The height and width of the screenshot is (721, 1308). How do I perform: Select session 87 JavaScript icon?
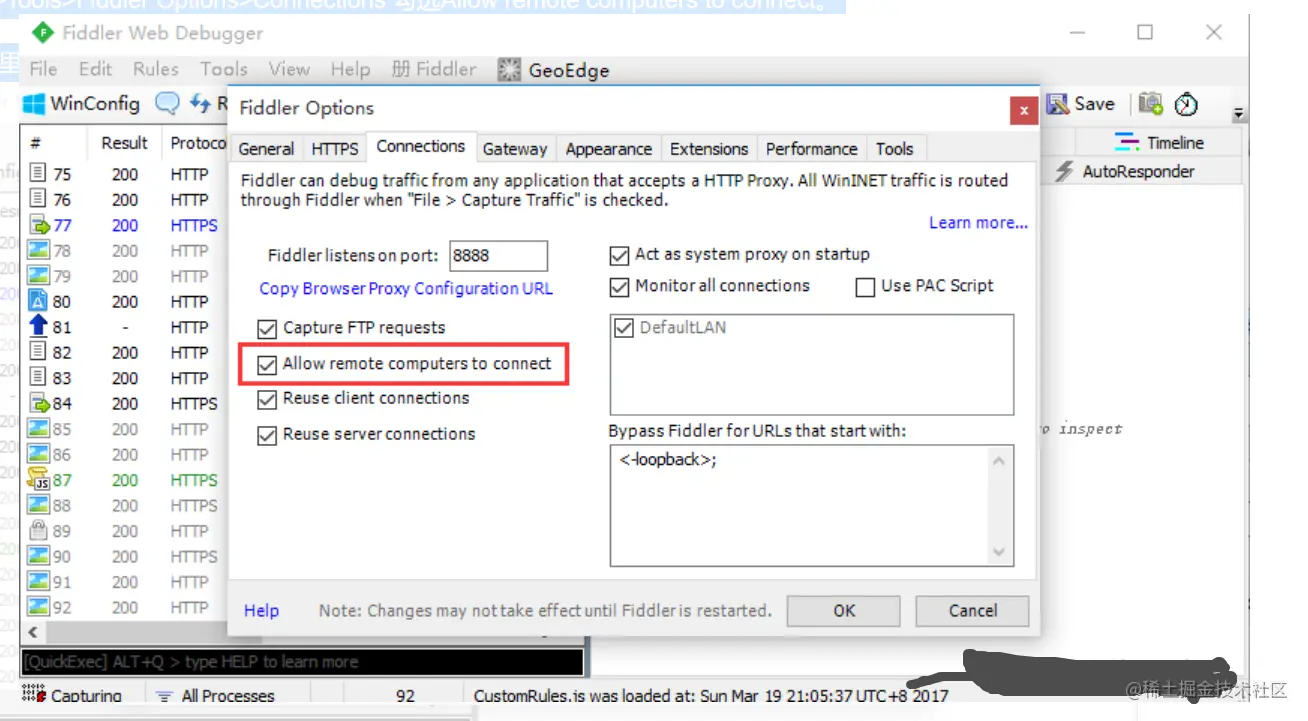(x=38, y=480)
